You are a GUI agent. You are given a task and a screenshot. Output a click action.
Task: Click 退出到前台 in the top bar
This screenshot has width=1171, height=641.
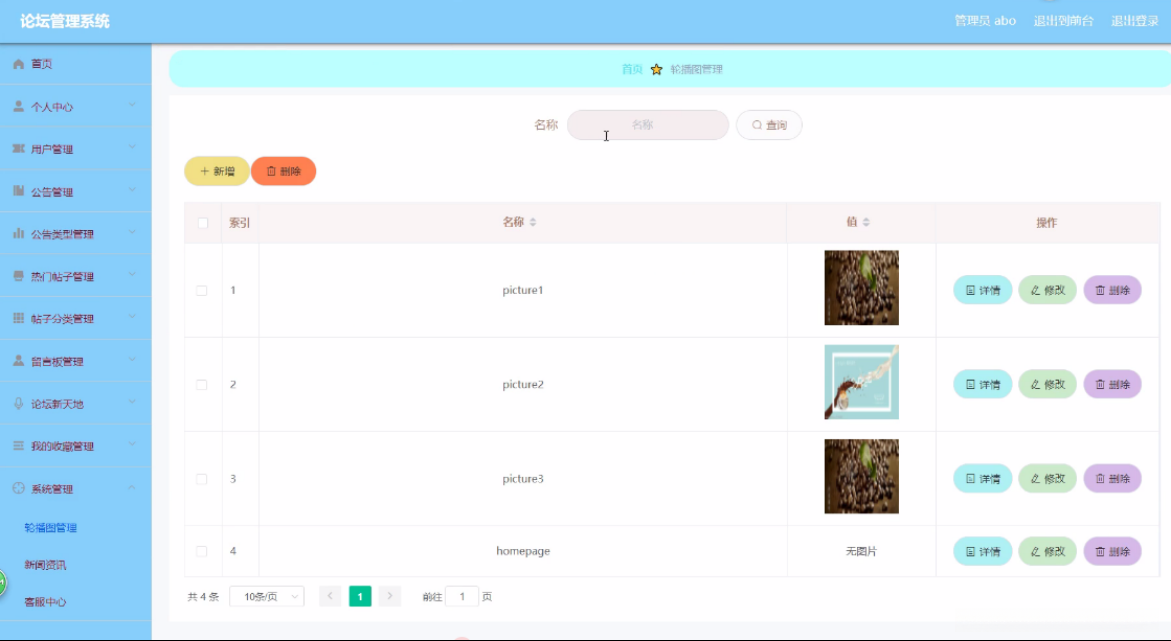1063,21
